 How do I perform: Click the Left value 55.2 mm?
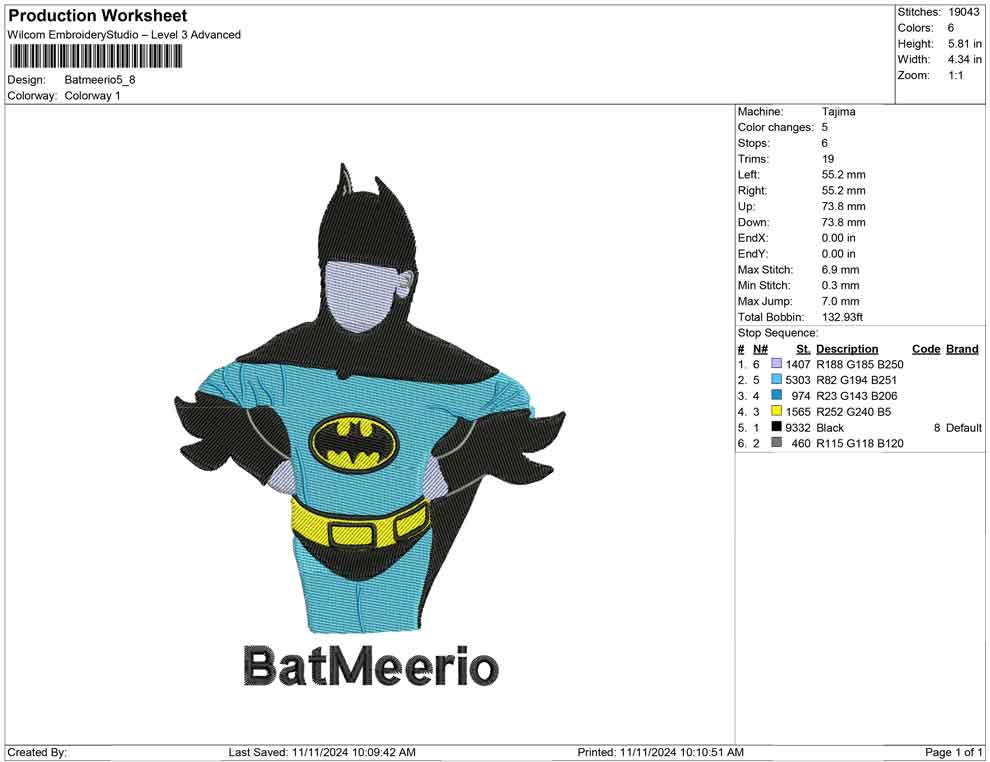(844, 174)
